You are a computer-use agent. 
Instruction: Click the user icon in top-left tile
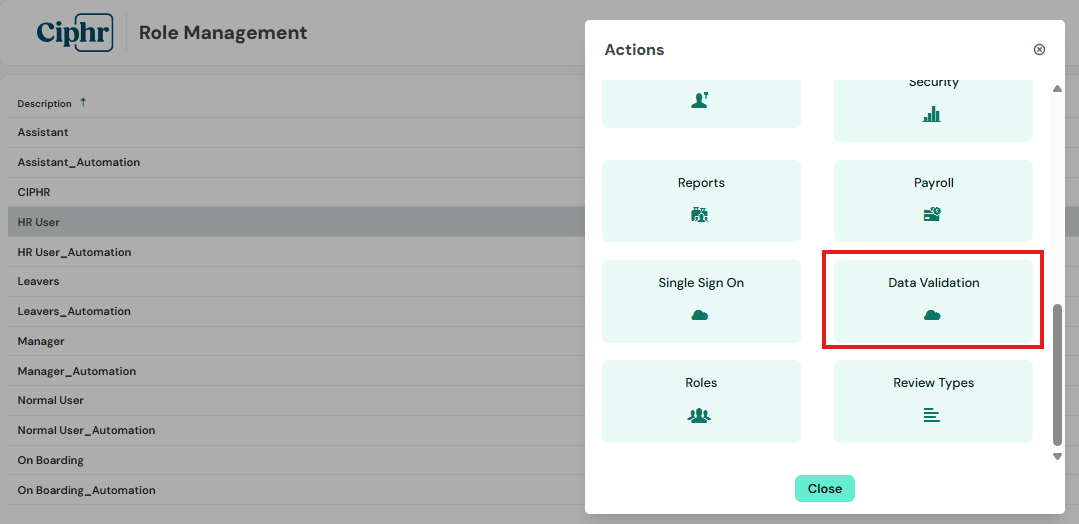tap(700, 101)
